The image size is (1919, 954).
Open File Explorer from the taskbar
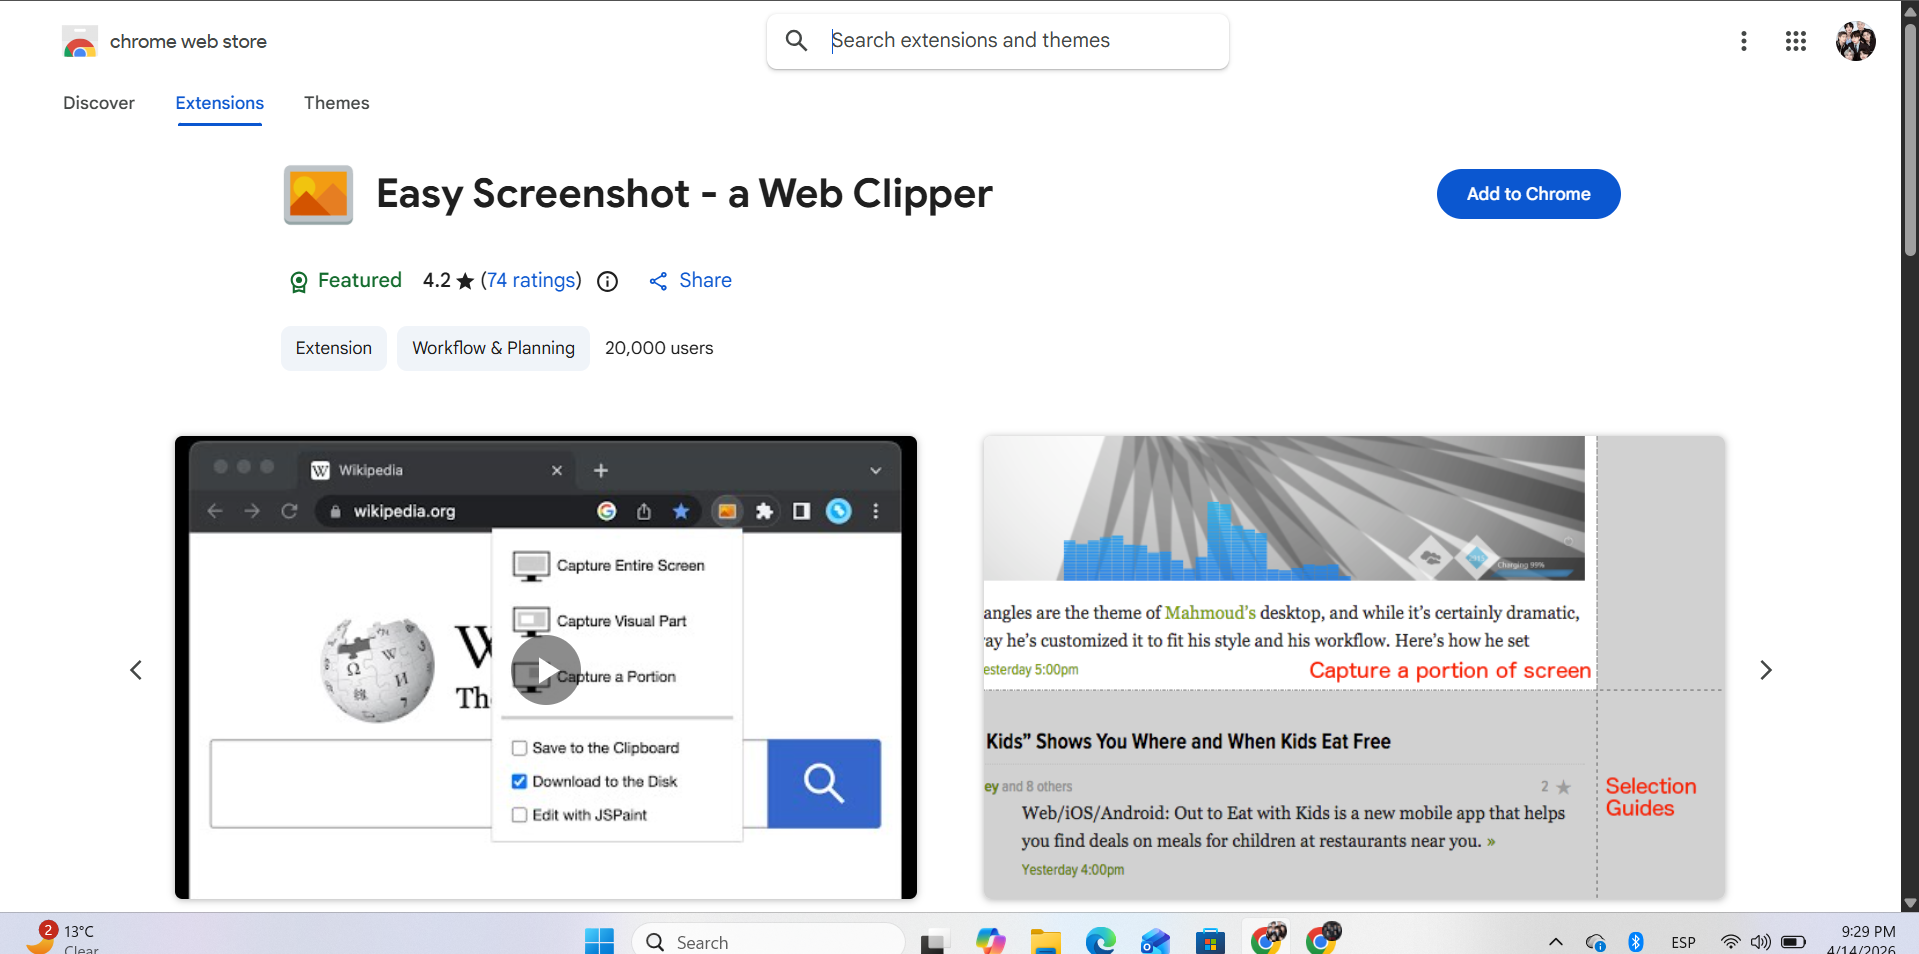1046,941
